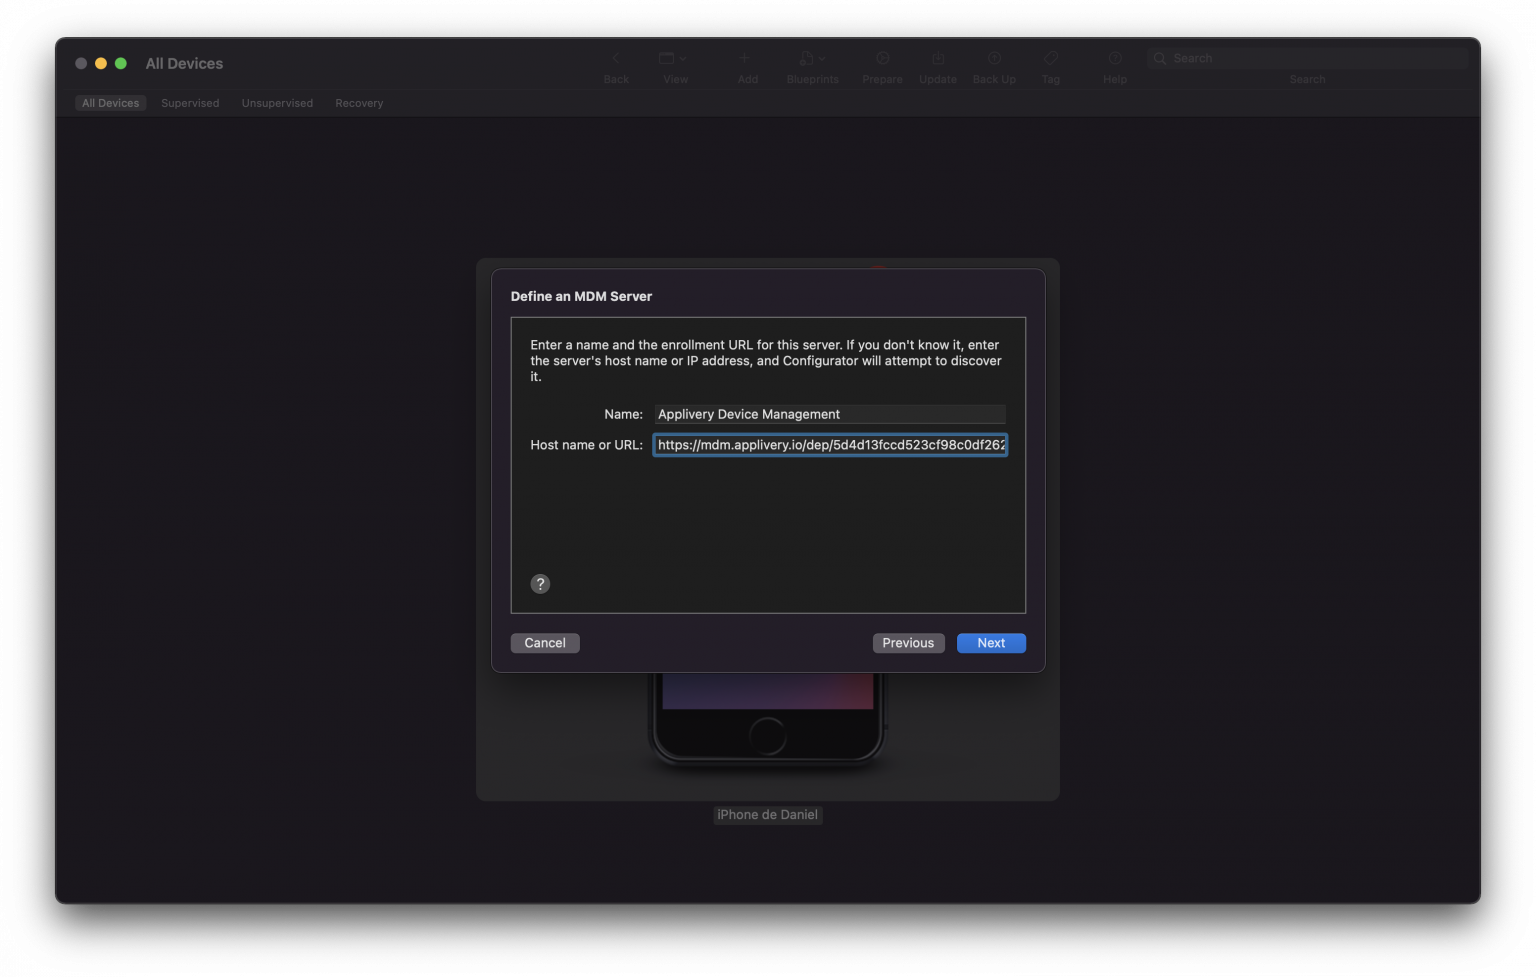Select the Tag icon in toolbar
The image size is (1536, 977).
(x=1050, y=58)
